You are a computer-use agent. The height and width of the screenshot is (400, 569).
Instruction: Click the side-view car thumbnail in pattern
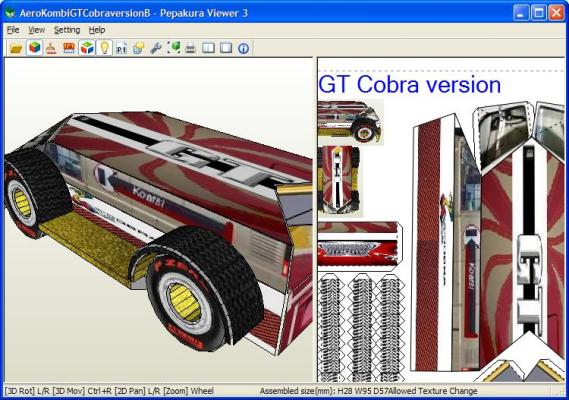coord(350,122)
